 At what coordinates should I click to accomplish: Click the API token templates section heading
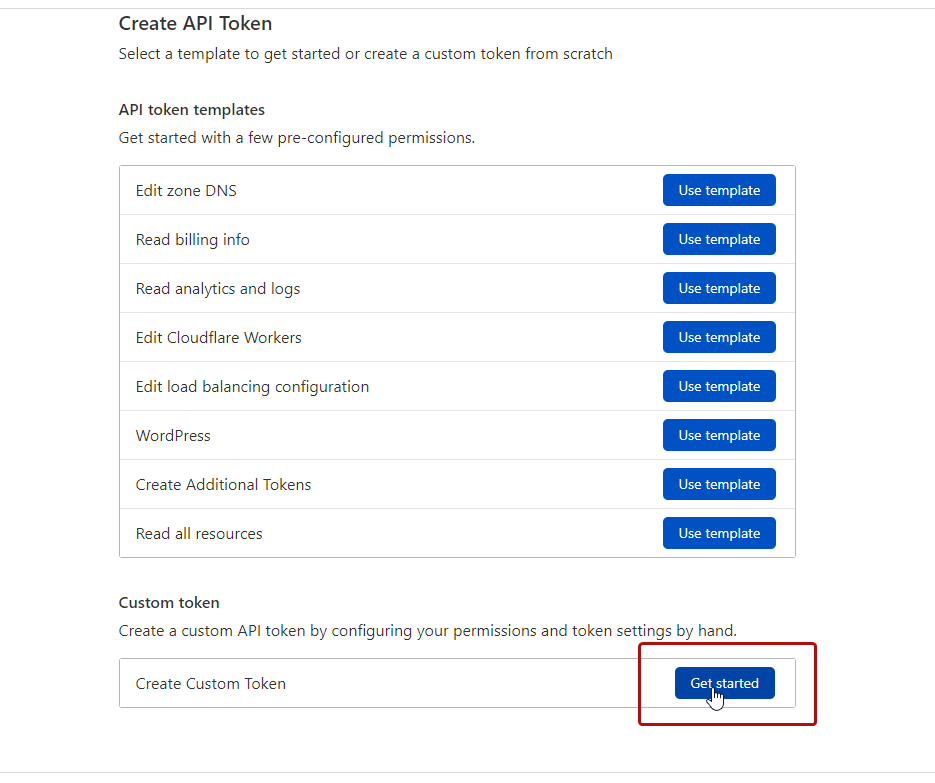[x=191, y=109]
